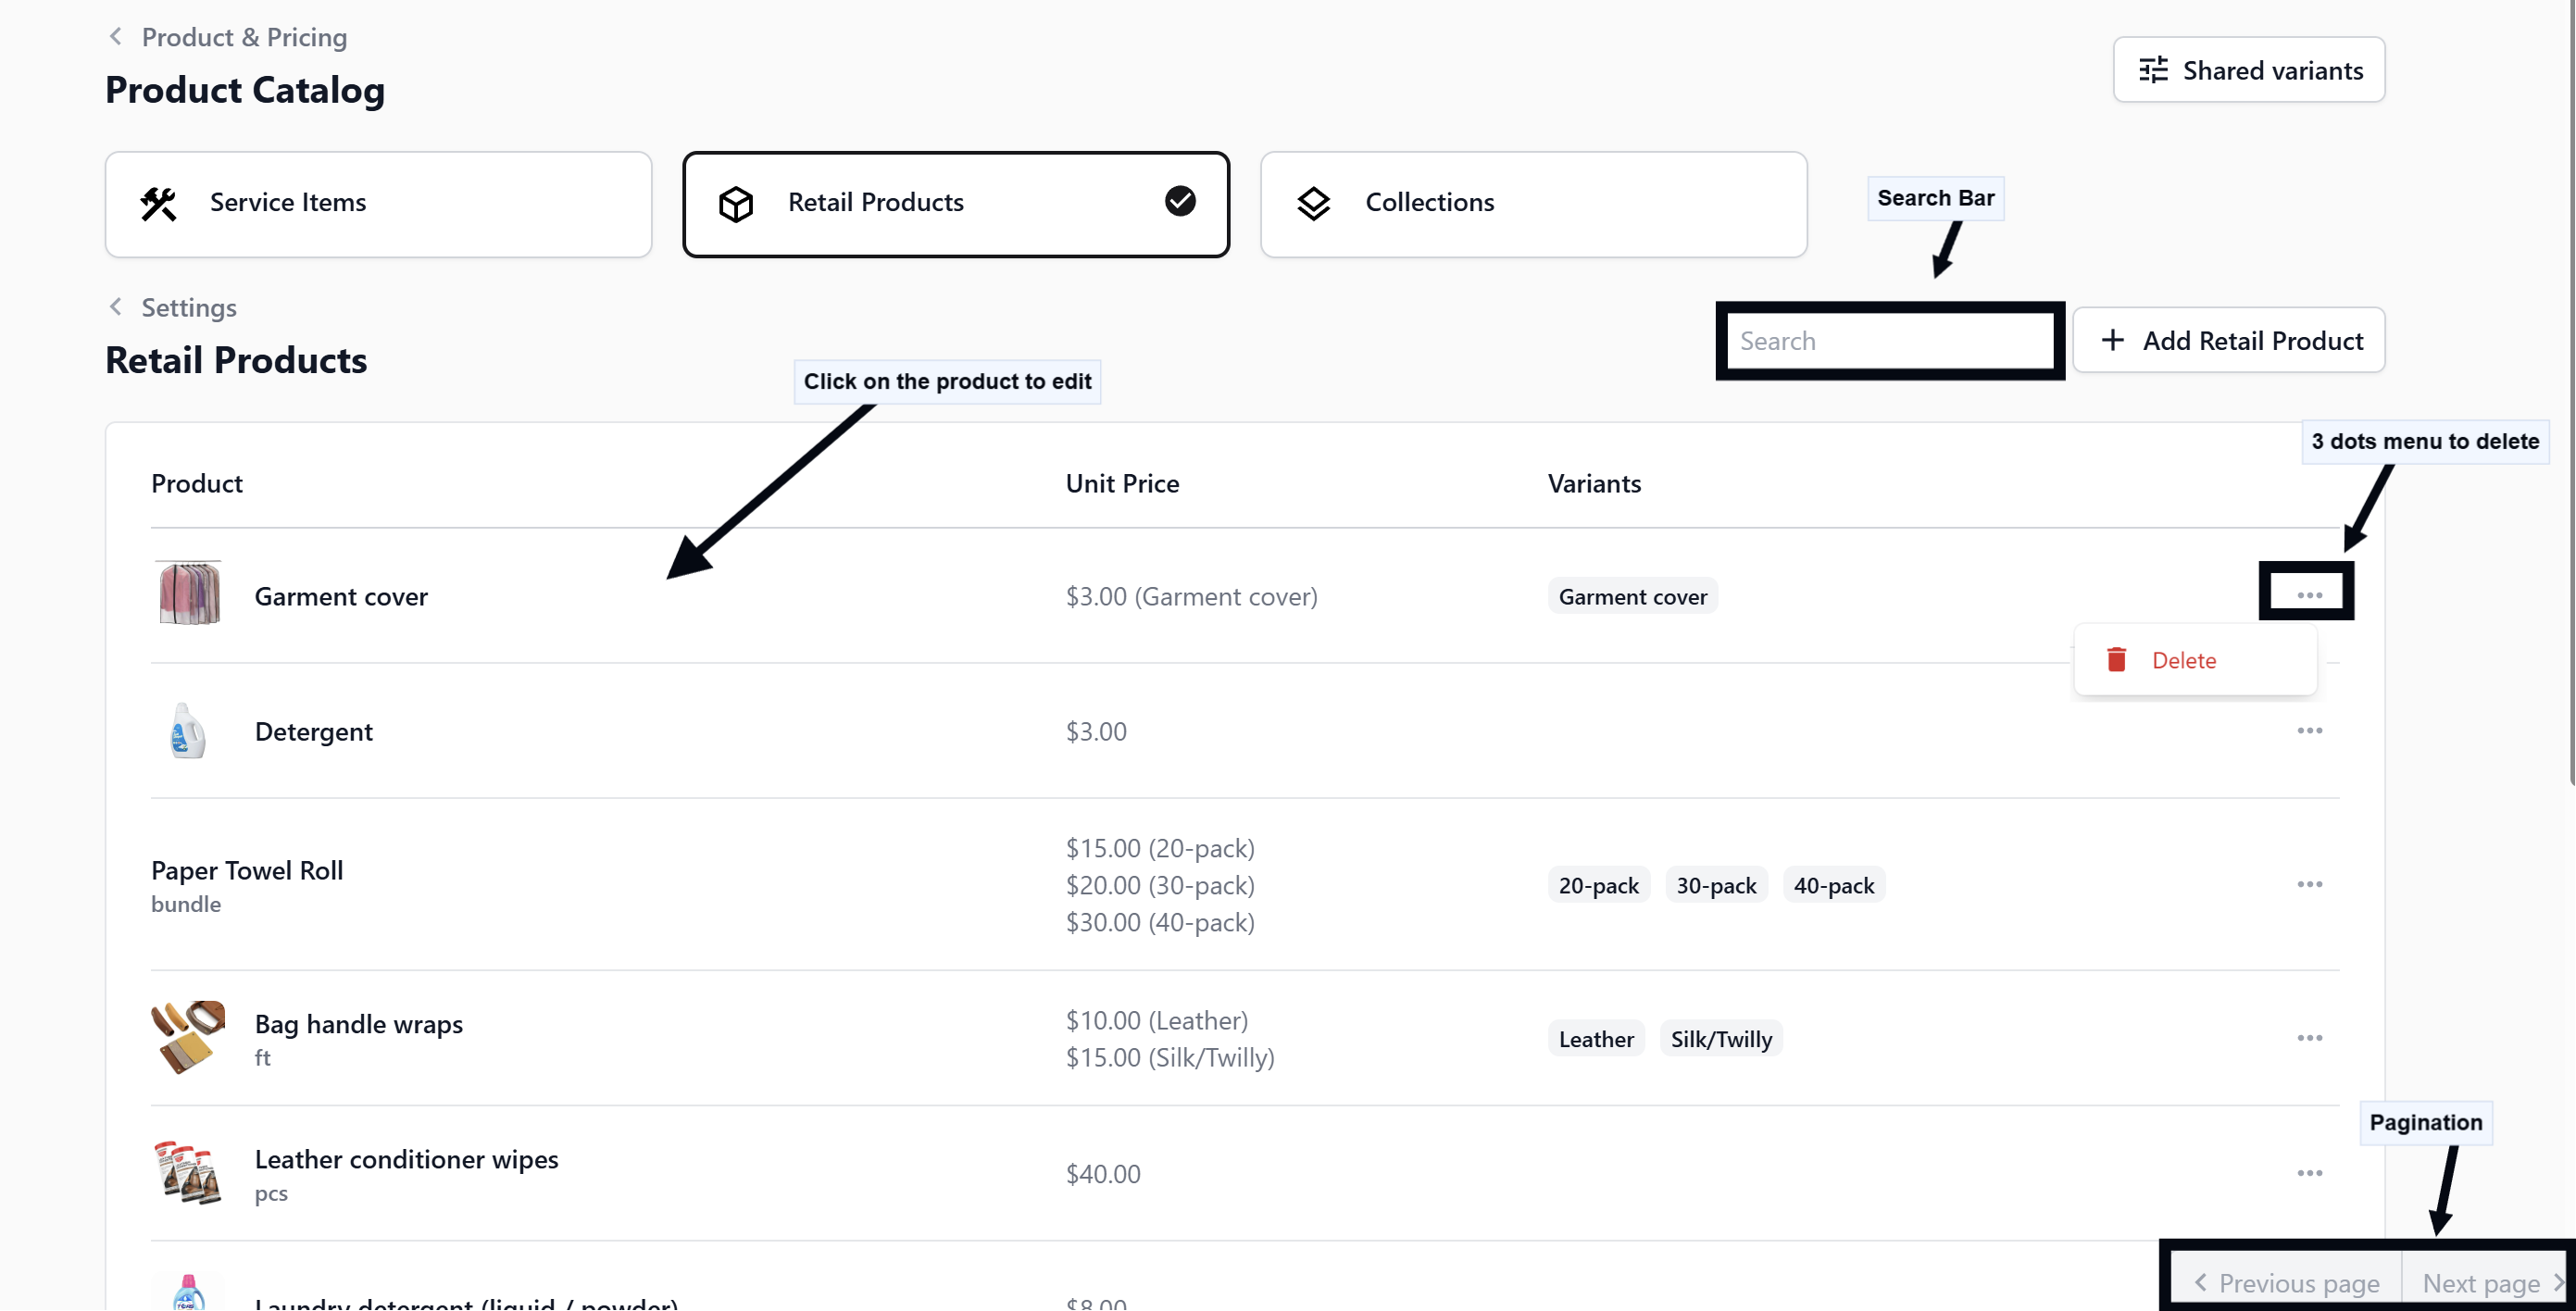Click the Shared variants sliders icon

pyautogui.click(x=2153, y=70)
